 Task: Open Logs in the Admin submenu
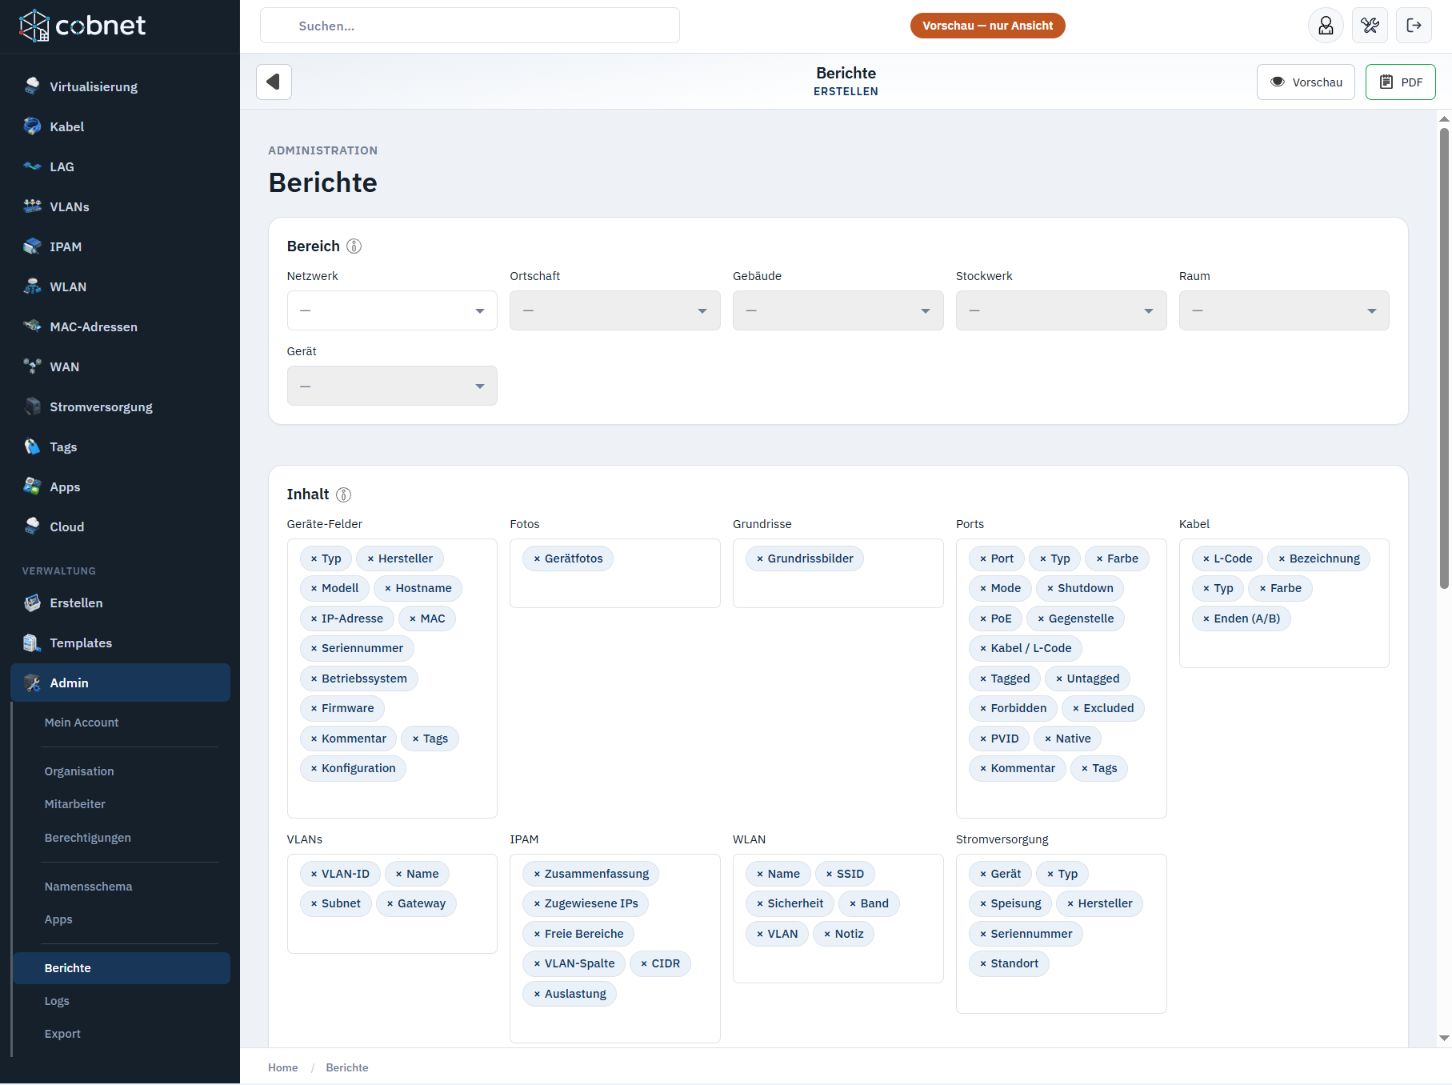[57, 1001]
